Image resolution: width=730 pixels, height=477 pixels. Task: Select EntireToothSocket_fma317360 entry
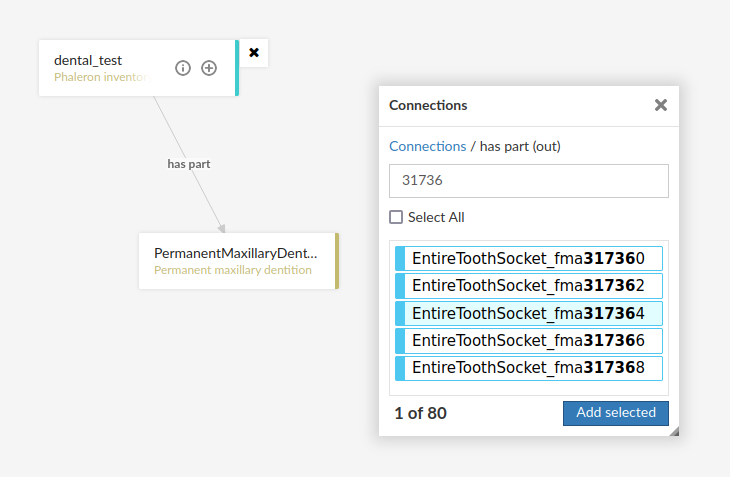pos(529,258)
